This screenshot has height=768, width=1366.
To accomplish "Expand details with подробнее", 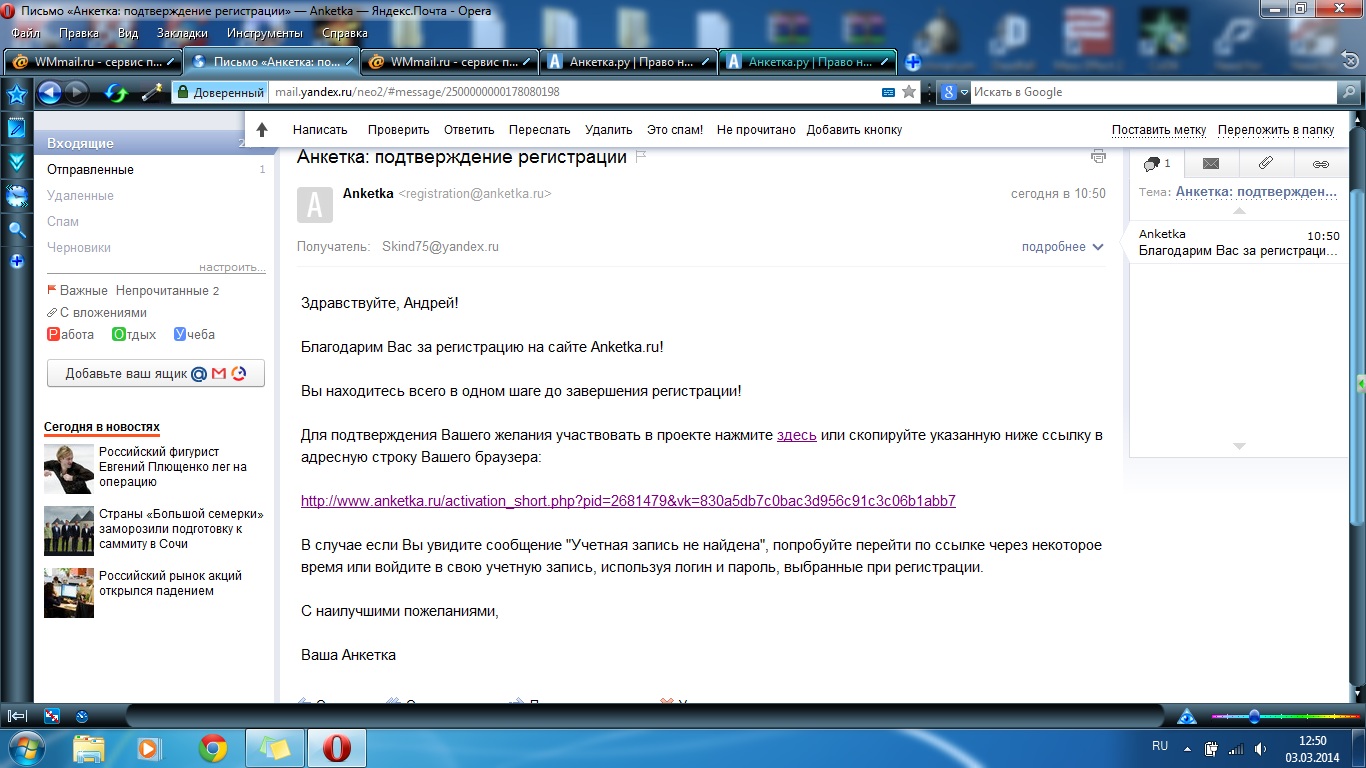I will 1062,247.
